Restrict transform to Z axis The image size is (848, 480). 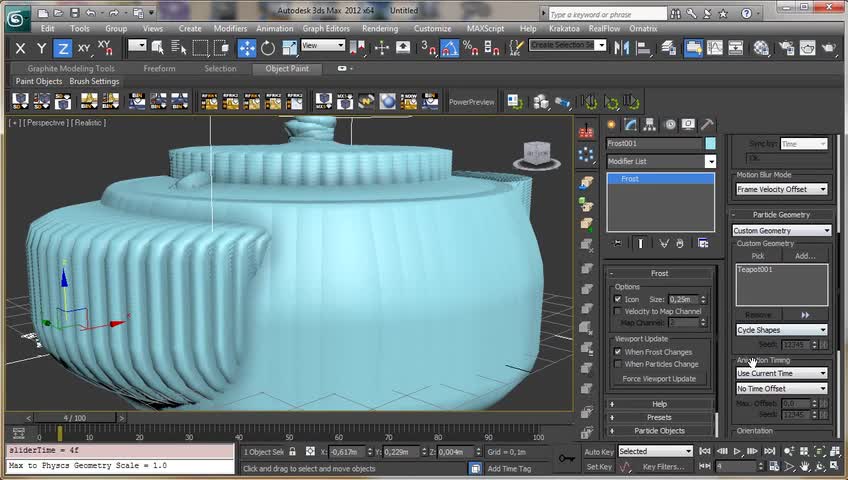[62, 48]
